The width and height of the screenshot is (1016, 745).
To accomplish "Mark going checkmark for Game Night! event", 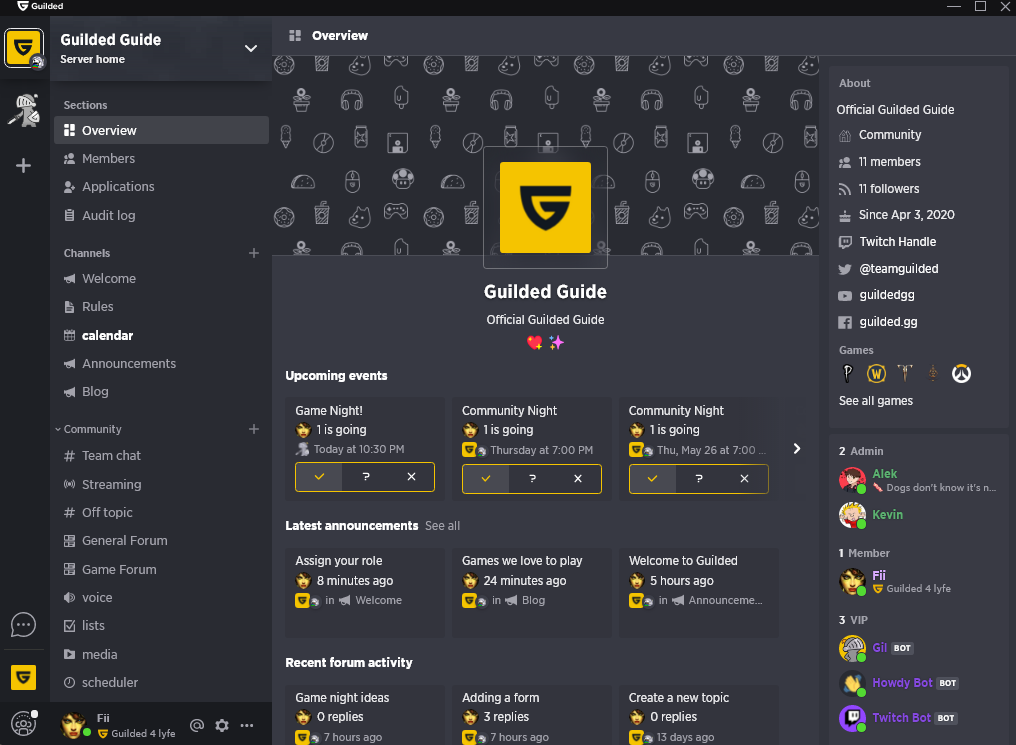I will click(319, 477).
